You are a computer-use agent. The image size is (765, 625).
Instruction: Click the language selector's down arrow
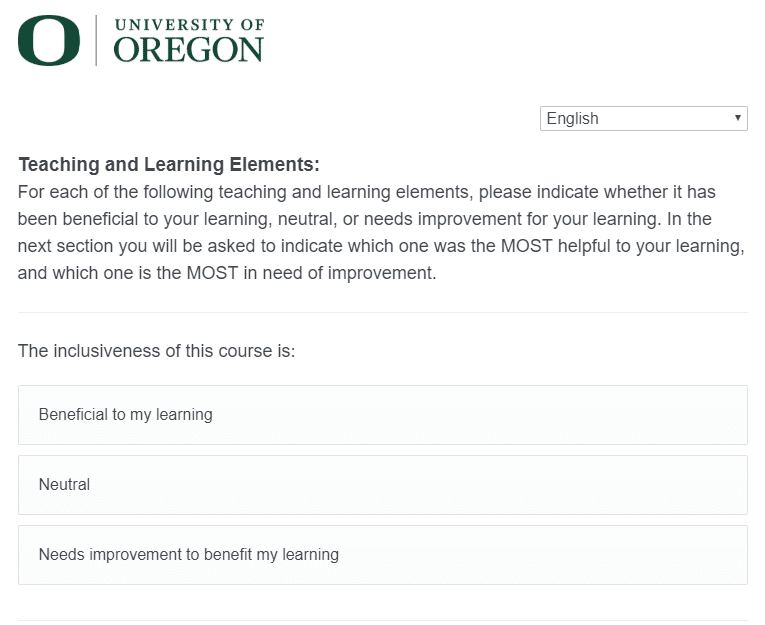[738, 118]
